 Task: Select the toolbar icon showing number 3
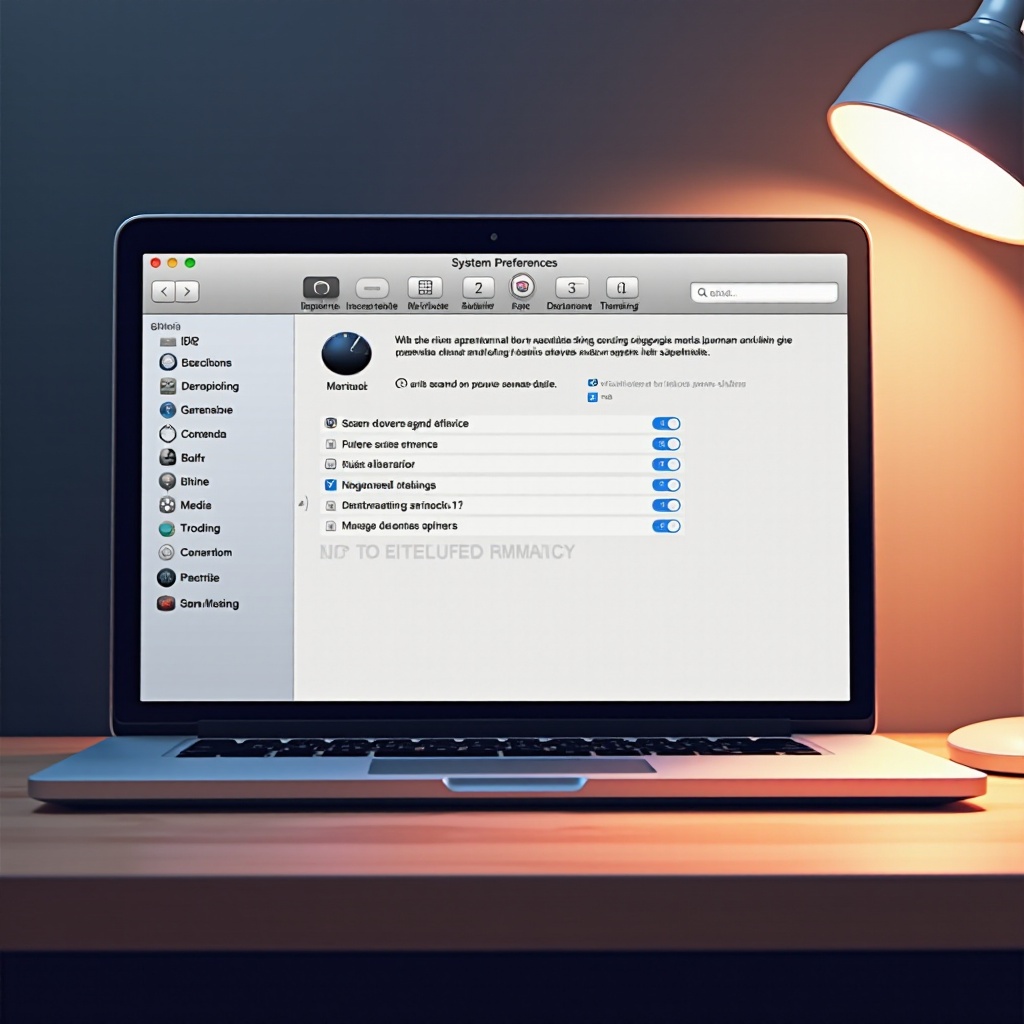coord(572,287)
